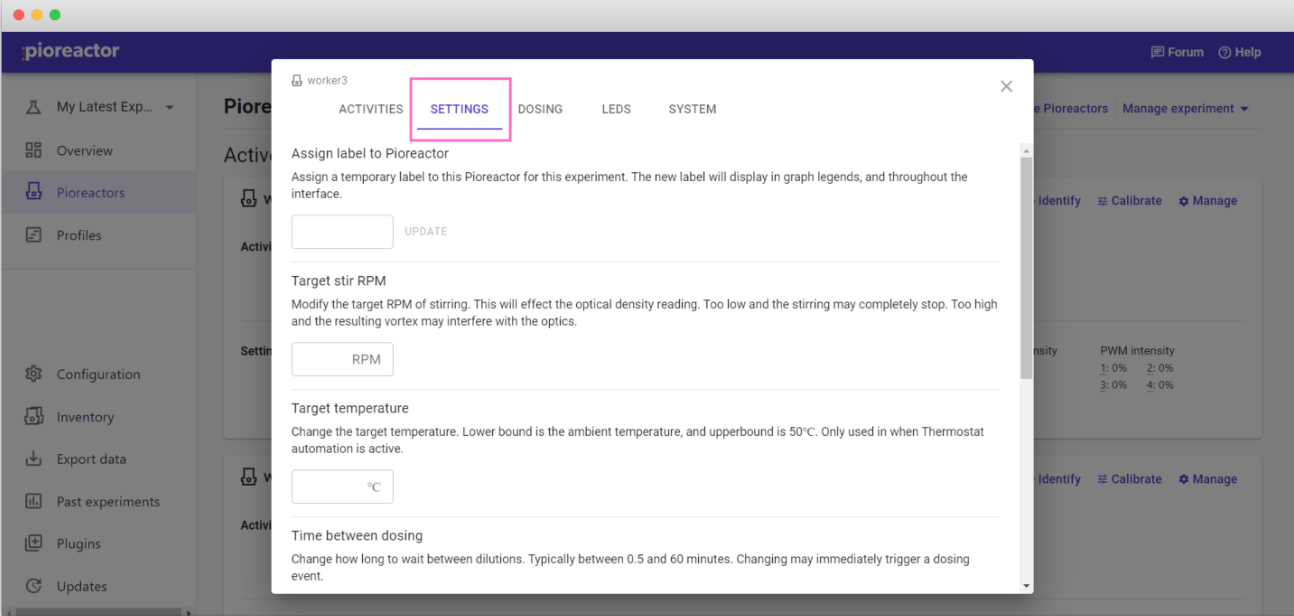Screen dimensions: 1294x616
Task: Open Plugins via its sidebar icon
Action: point(34,544)
